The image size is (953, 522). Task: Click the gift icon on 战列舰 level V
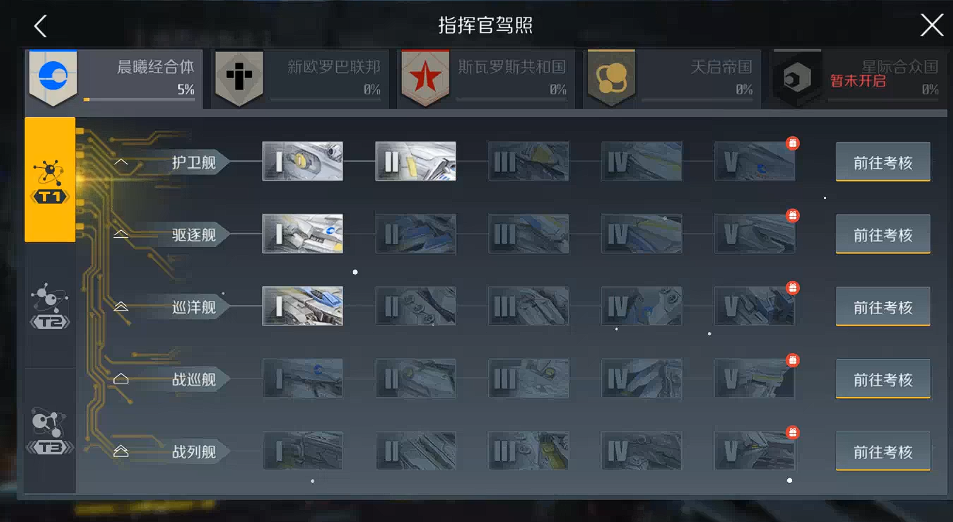793,433
